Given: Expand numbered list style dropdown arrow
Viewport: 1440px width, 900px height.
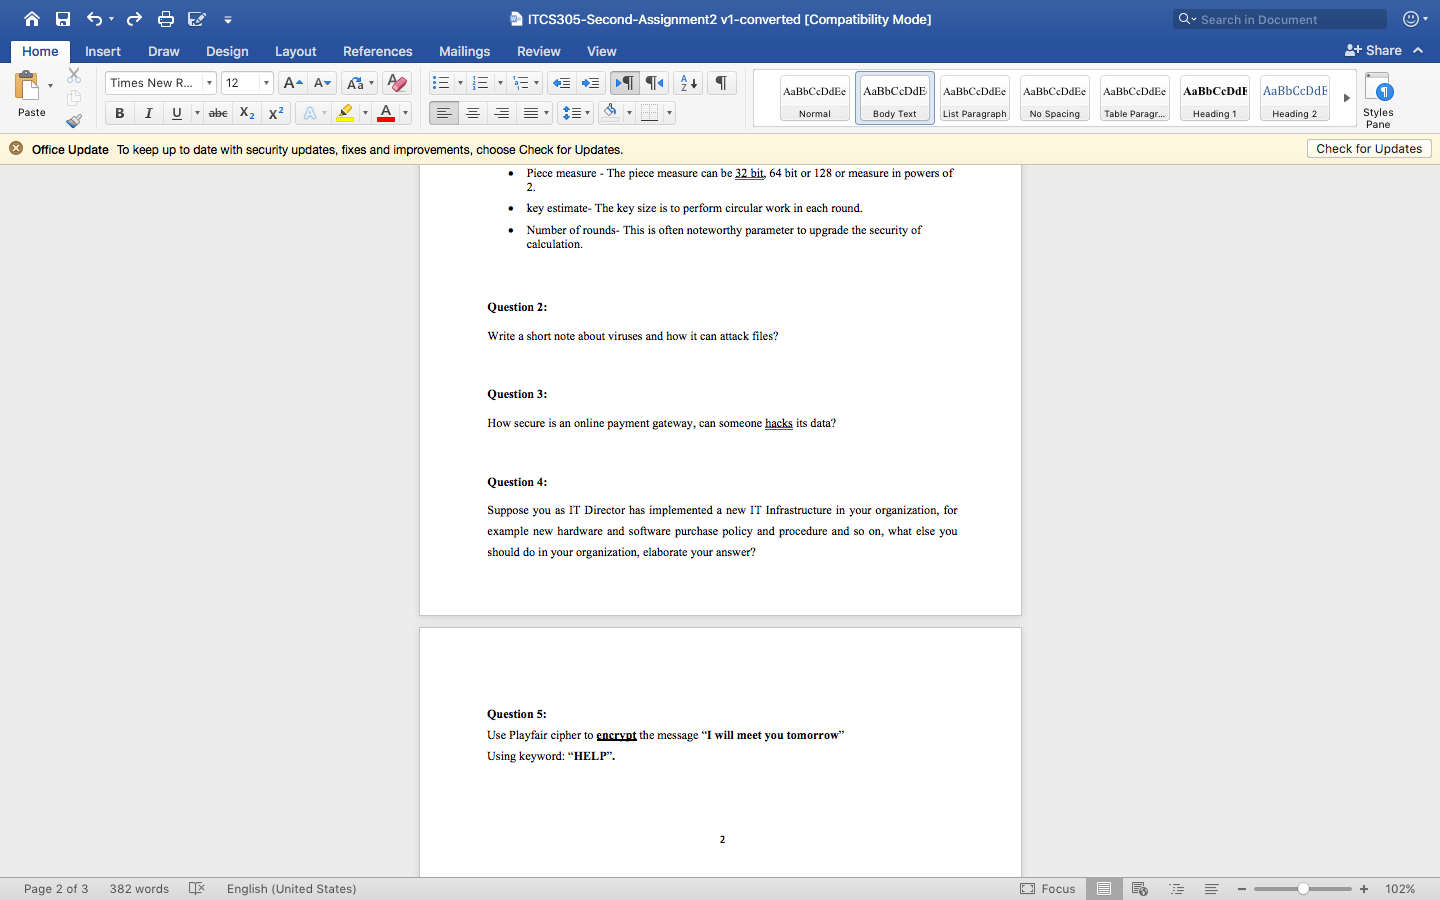Looking at the screenshot, I should 500,83.
